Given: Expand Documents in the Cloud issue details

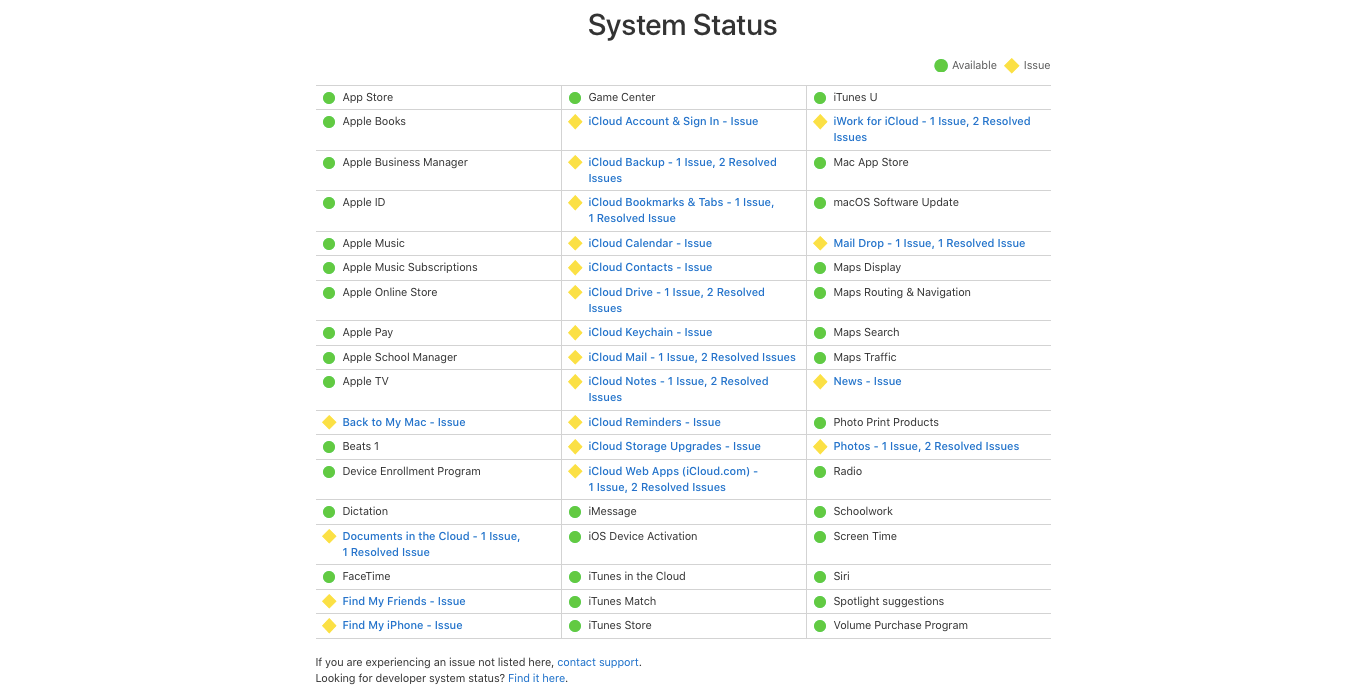Looking at the screenshot, I should pyautogui.click(x=431, y=544).
